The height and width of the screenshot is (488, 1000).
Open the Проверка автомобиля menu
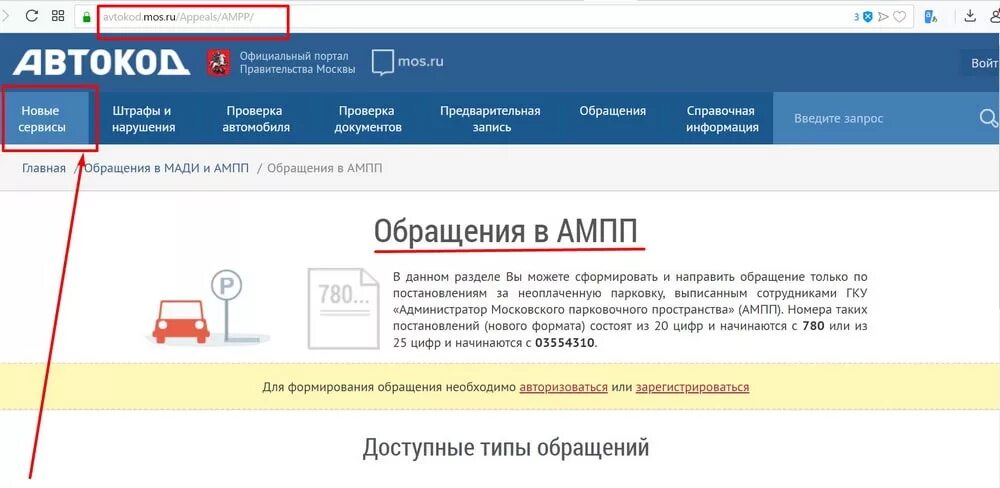pos(255,119)
